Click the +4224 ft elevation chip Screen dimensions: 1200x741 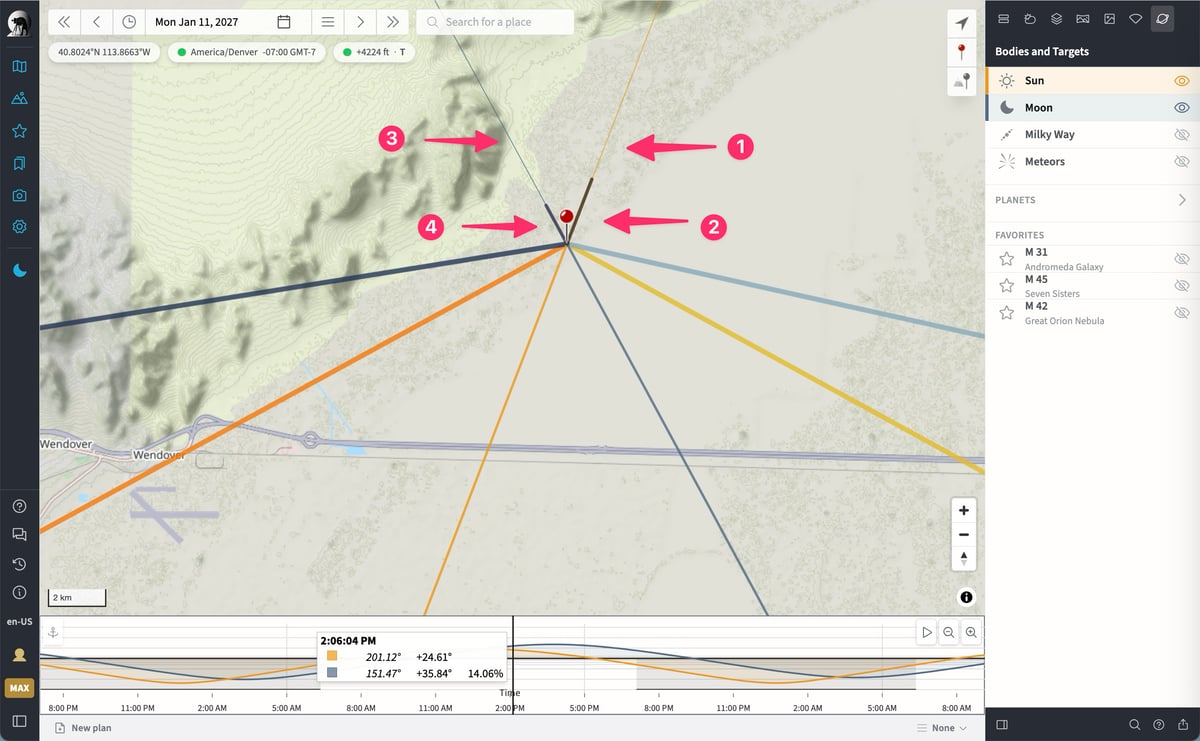375,51
